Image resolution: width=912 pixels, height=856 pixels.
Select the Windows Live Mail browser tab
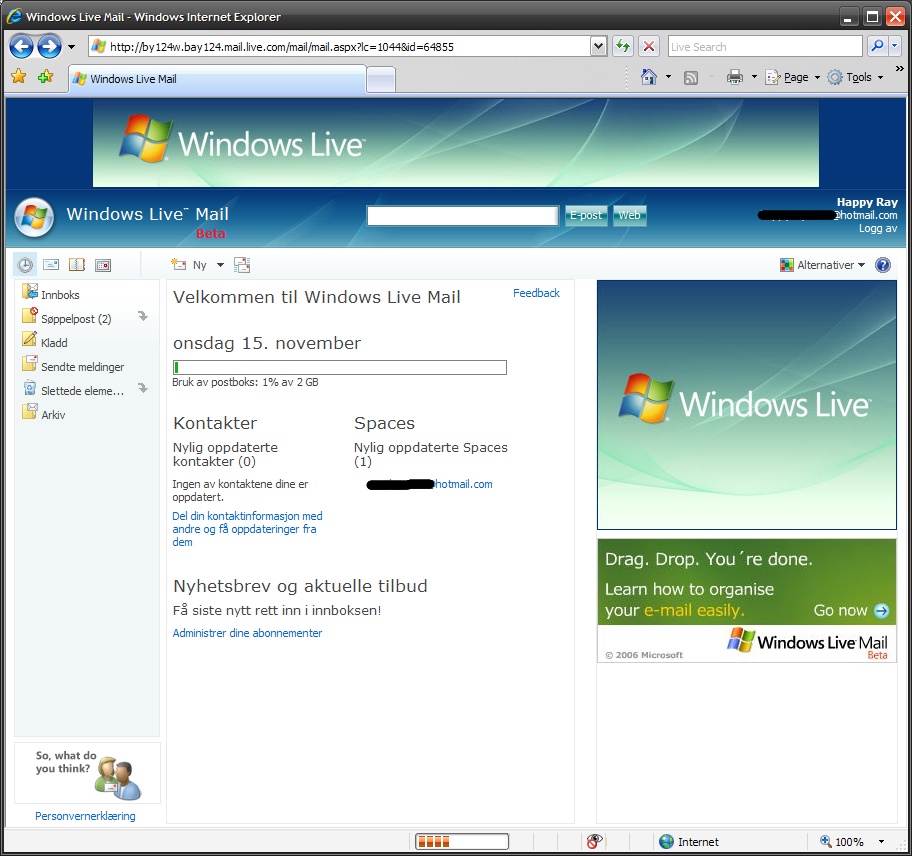click(x=218, y=79)
